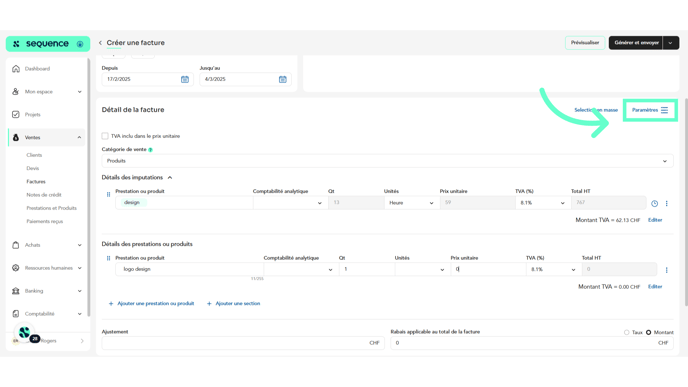Click the Prévisualiser button
The height and width of the screenshot is (387, 688).
[x=585, y=43]
